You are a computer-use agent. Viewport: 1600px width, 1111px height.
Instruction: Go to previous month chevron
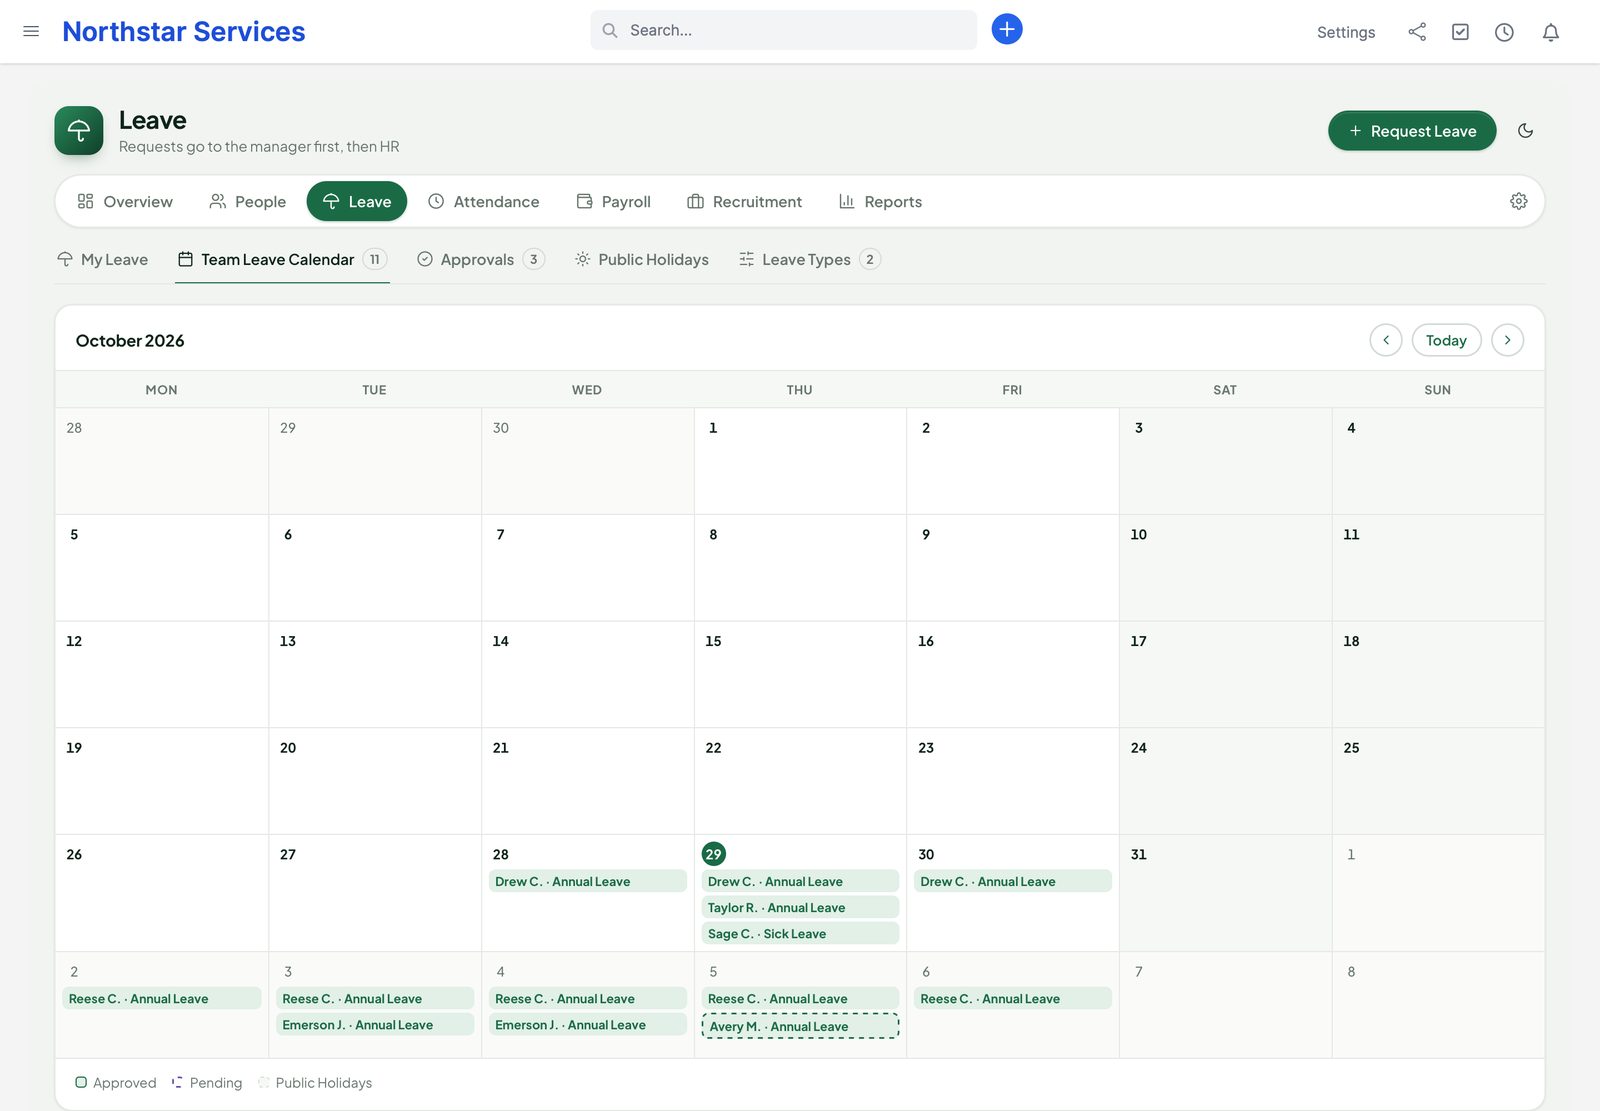(1386, 340)
